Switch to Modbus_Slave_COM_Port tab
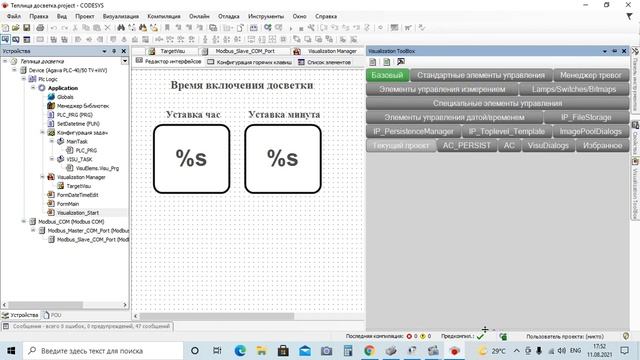Viewport: 640px width, 360px height. point(244,51)
